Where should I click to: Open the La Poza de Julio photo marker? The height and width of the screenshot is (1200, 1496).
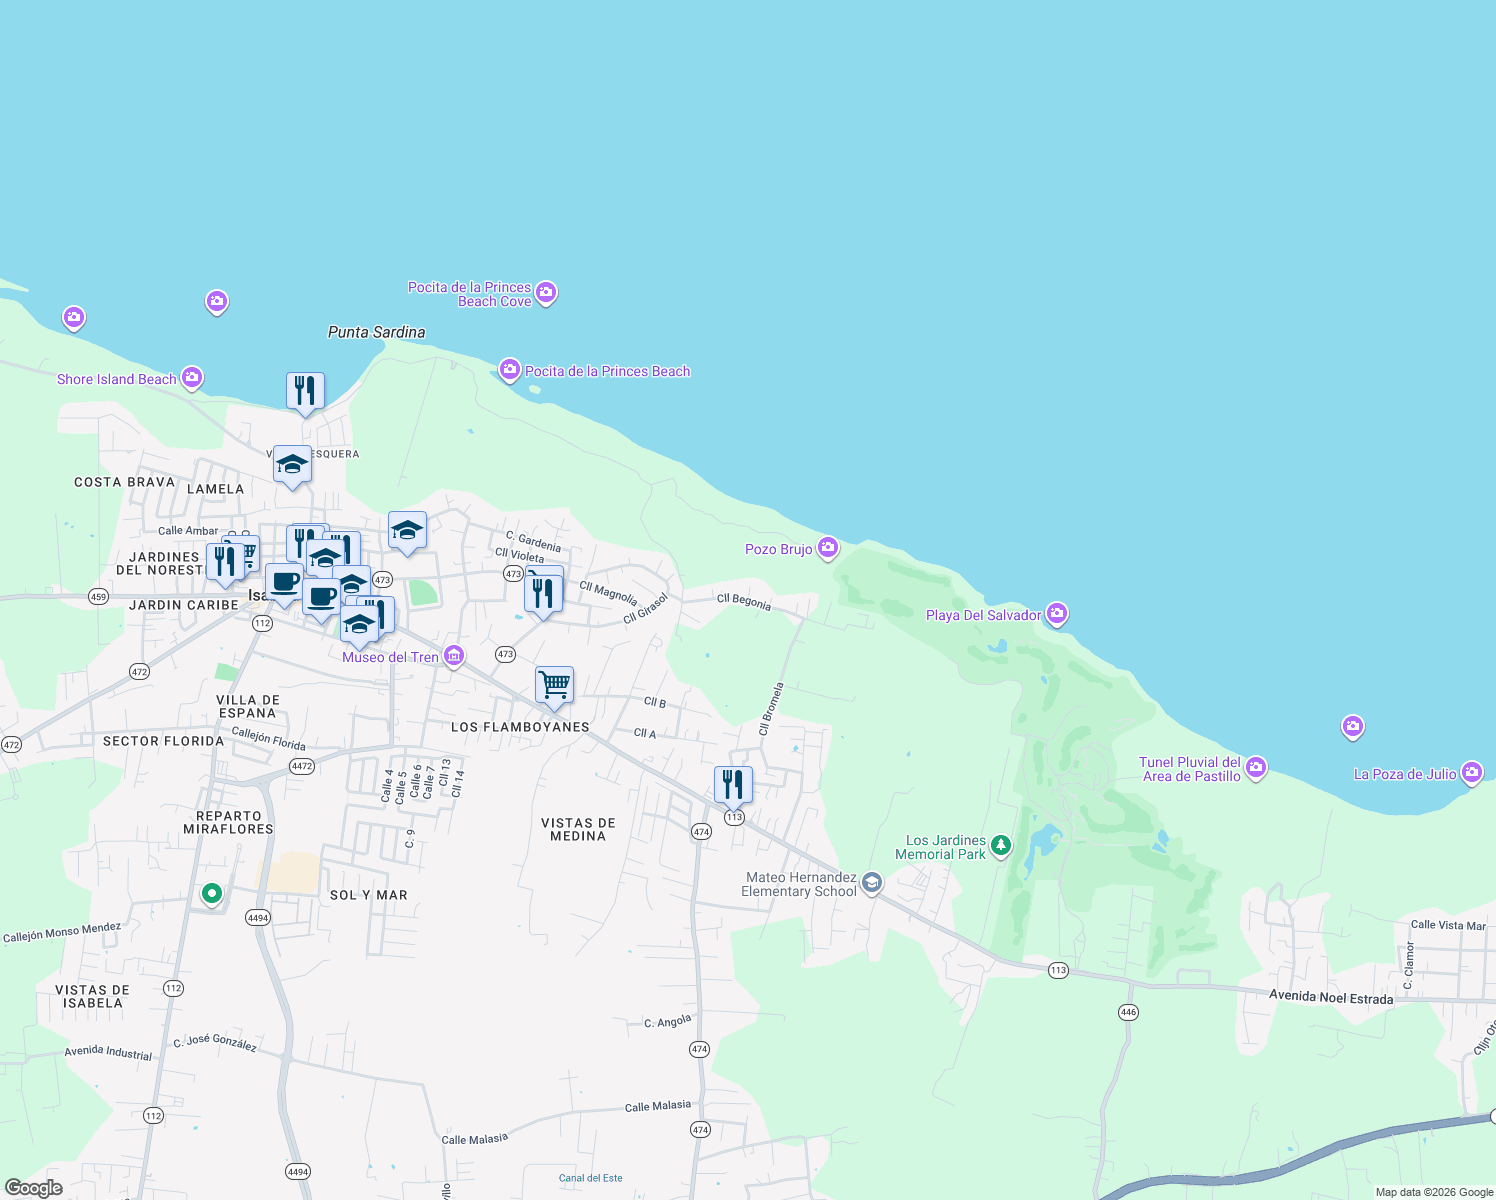coord(1471,773)
